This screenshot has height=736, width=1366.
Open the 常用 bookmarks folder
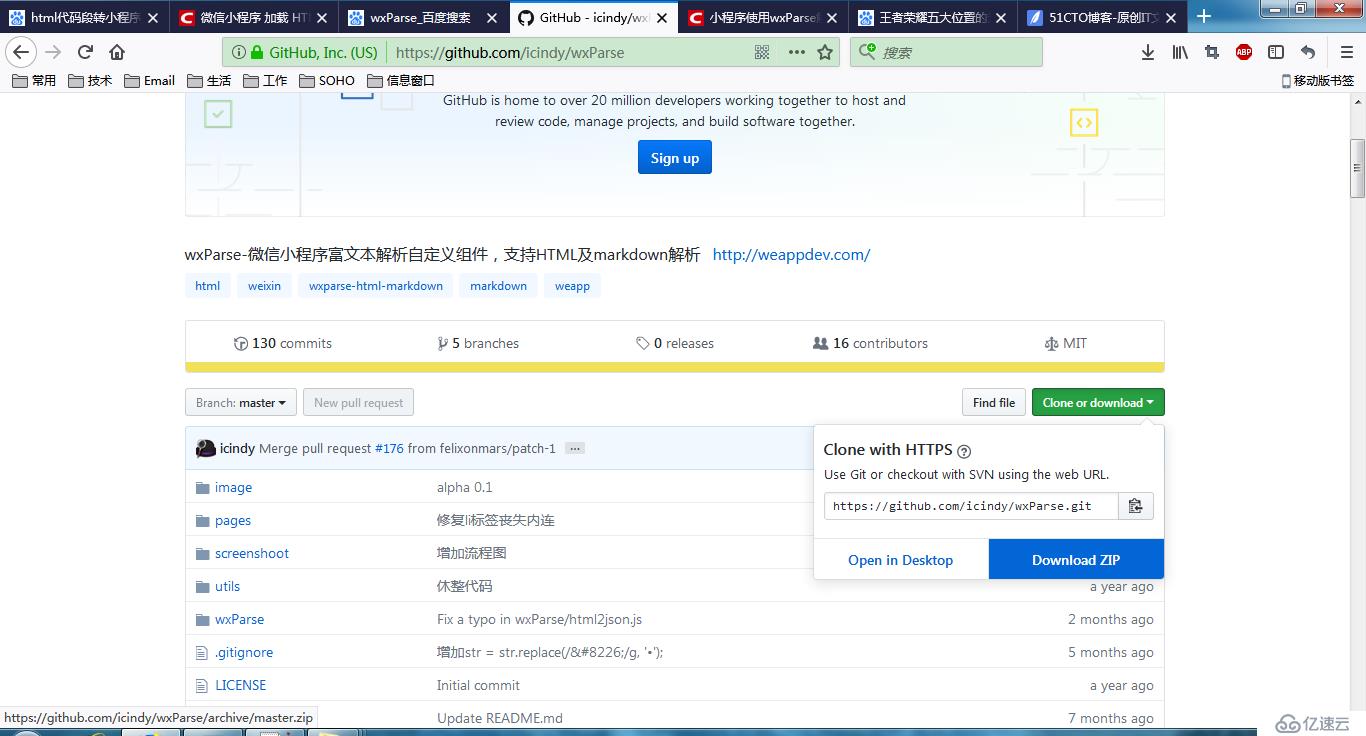tap(34, 81)
